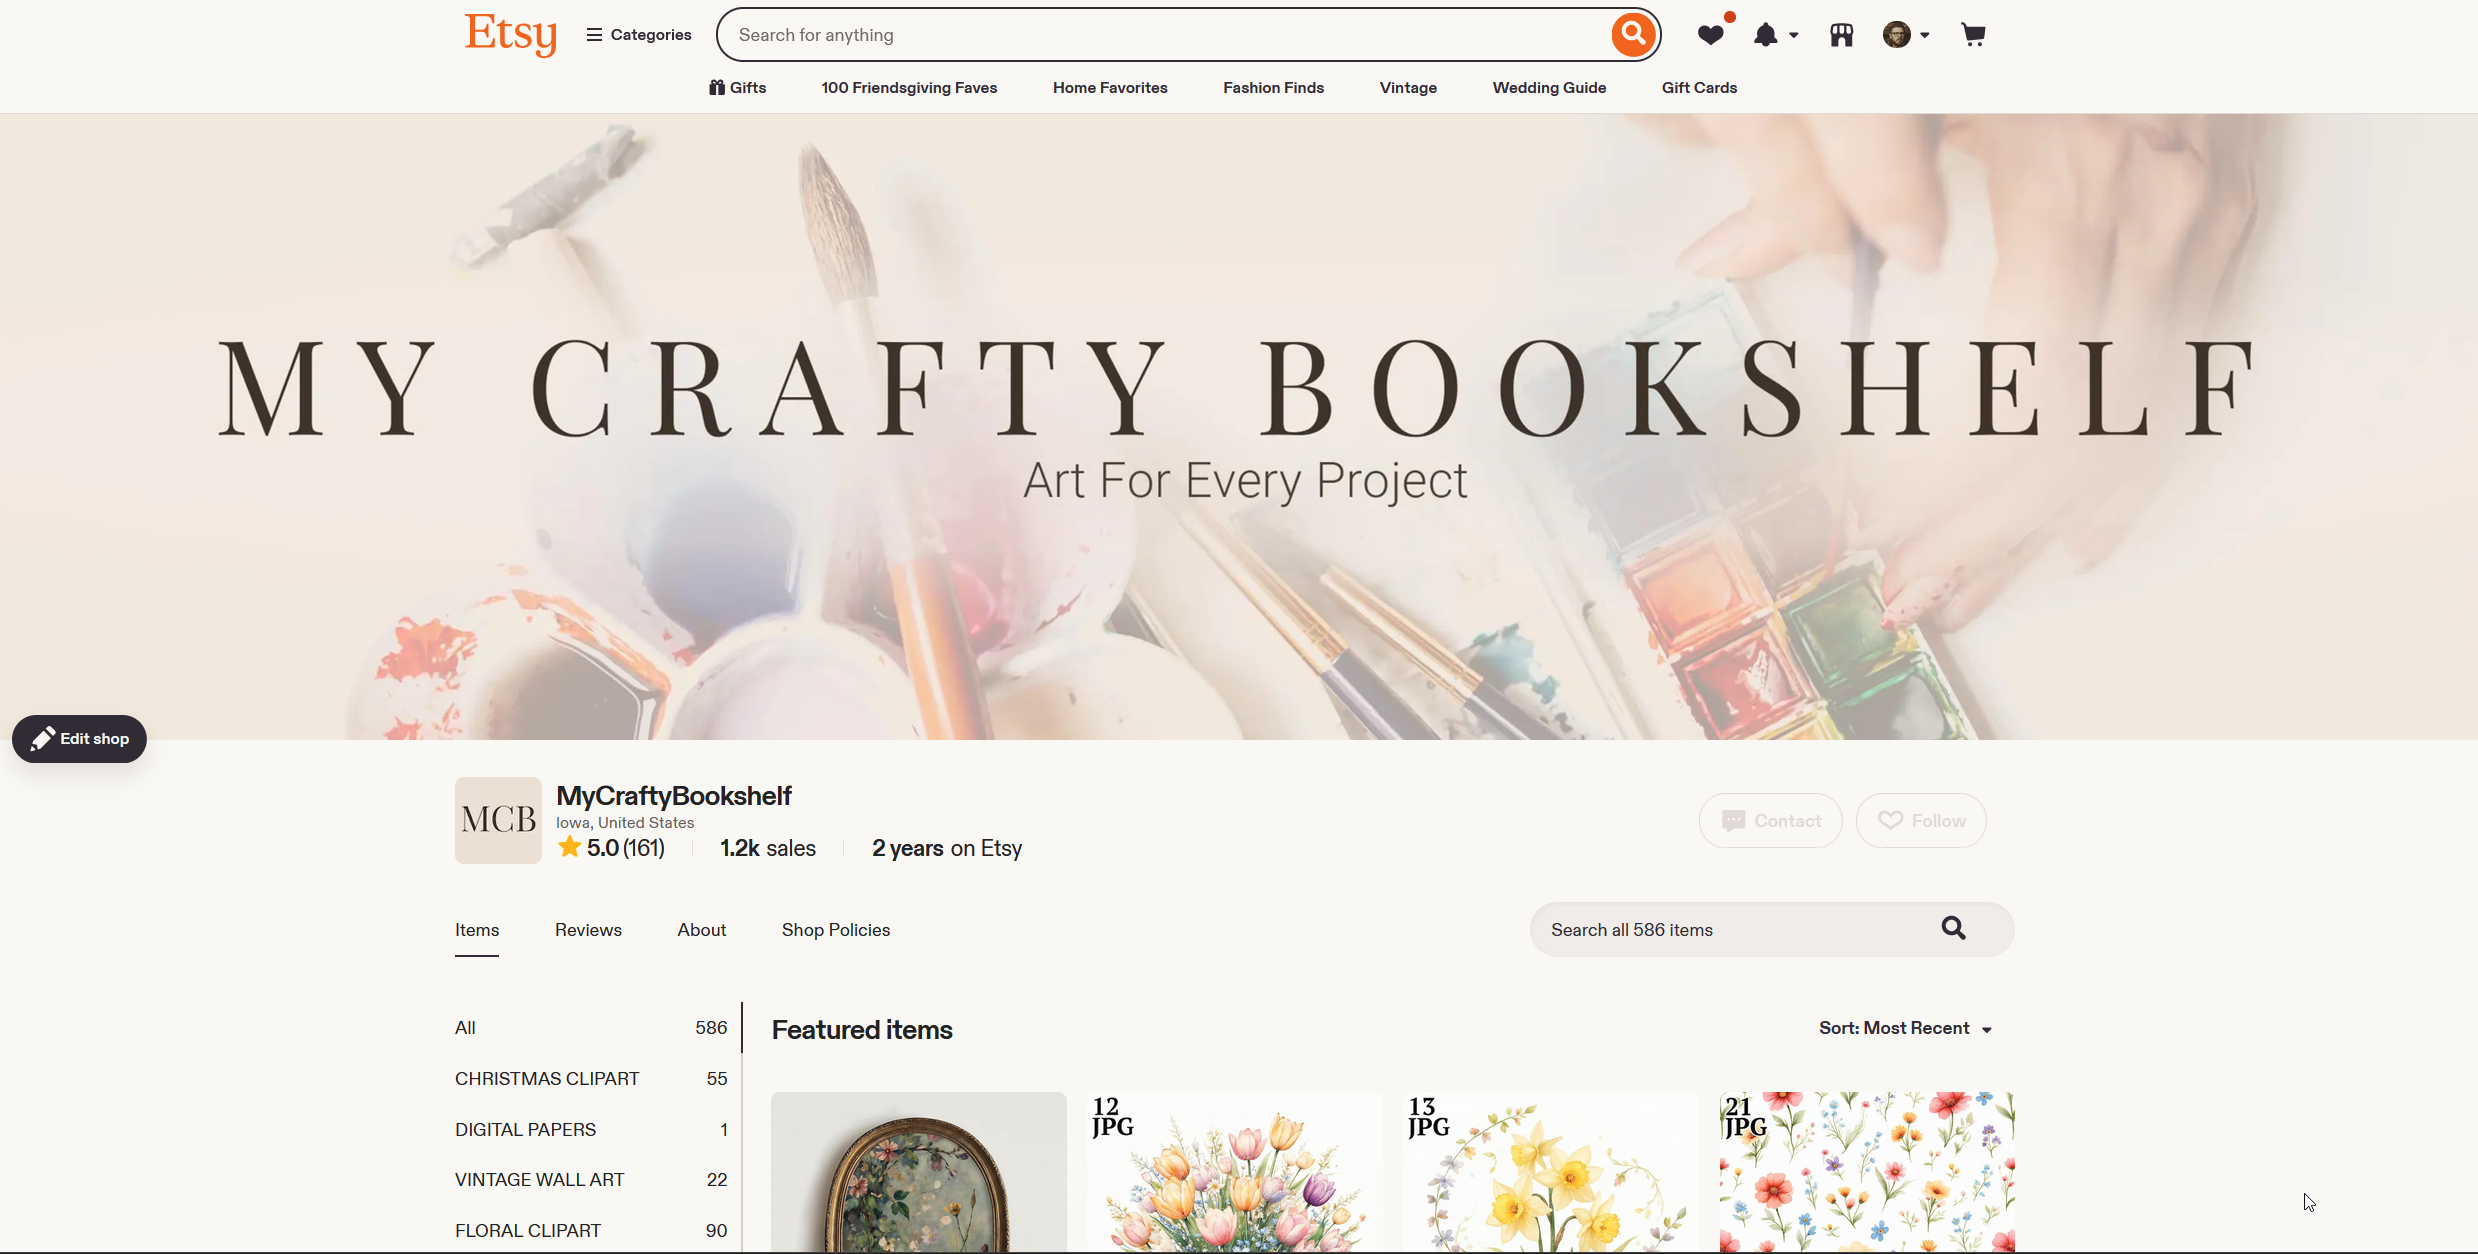Open Favorites heart icon in header
The height and width of the screenshot is (1254, 2478).
pyautogui.click(x=1711, y=35)
